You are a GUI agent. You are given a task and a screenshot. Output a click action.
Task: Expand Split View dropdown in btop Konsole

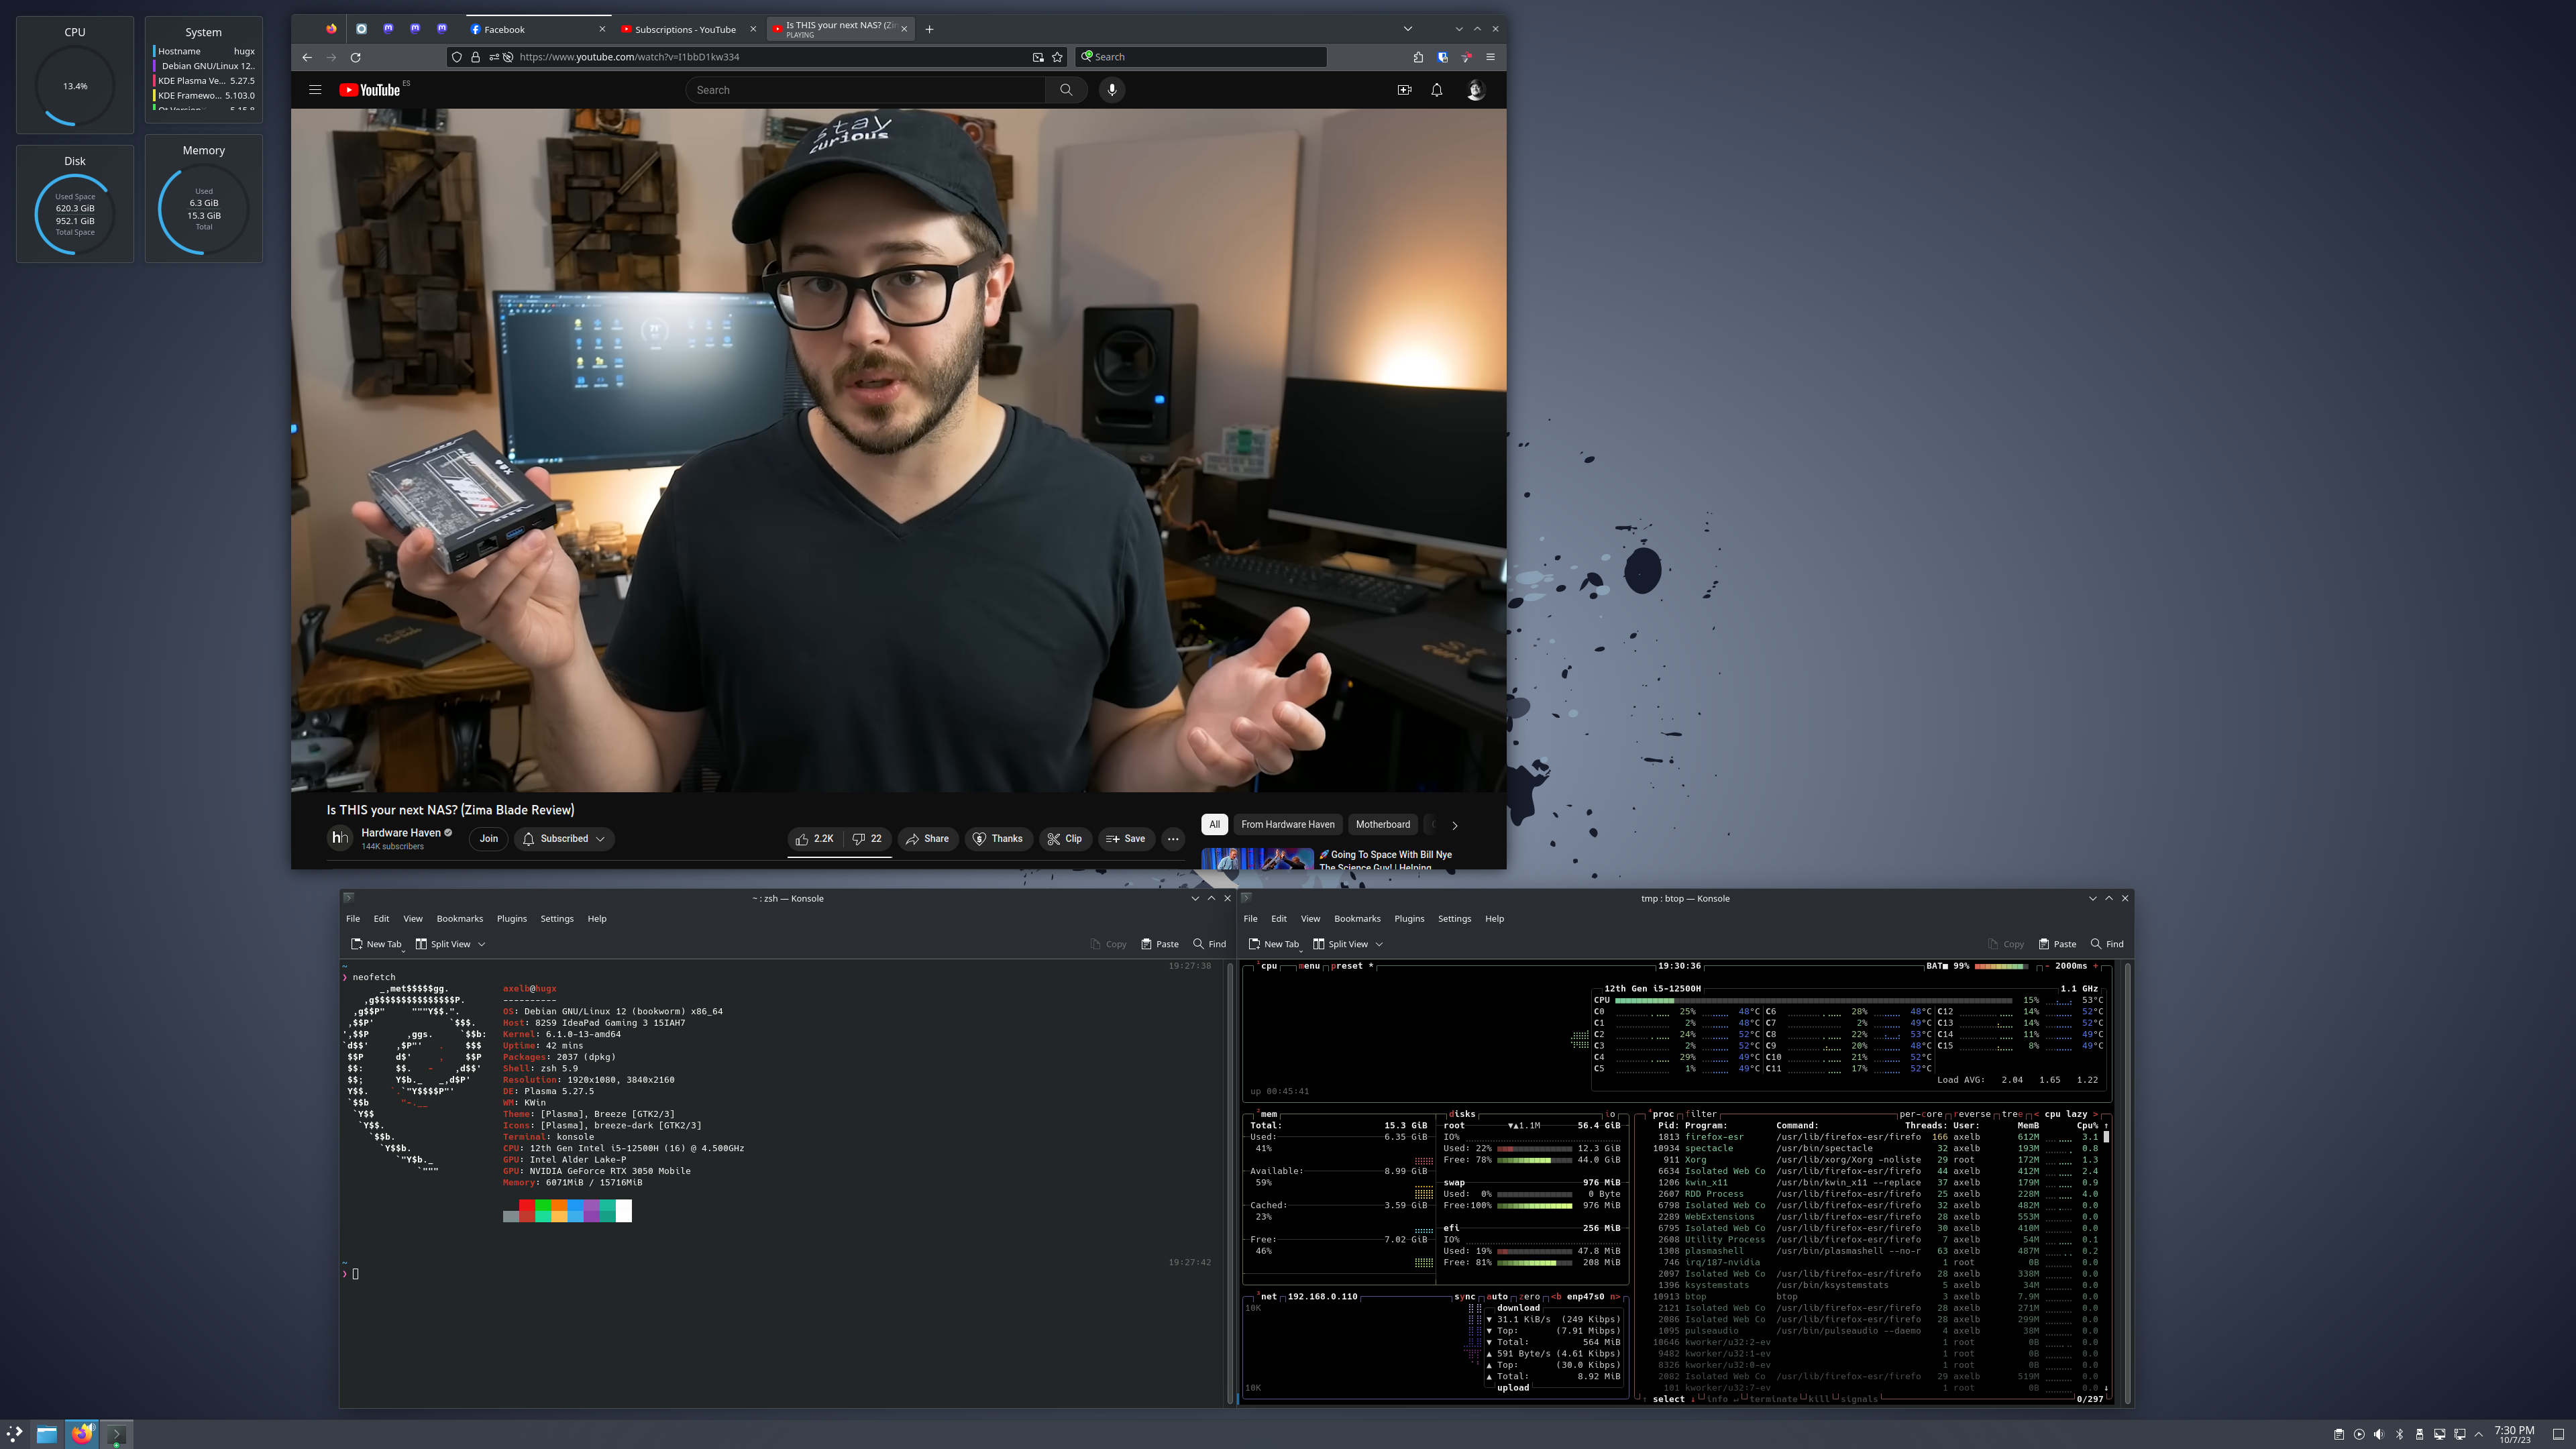click(x=1379, y=944)
